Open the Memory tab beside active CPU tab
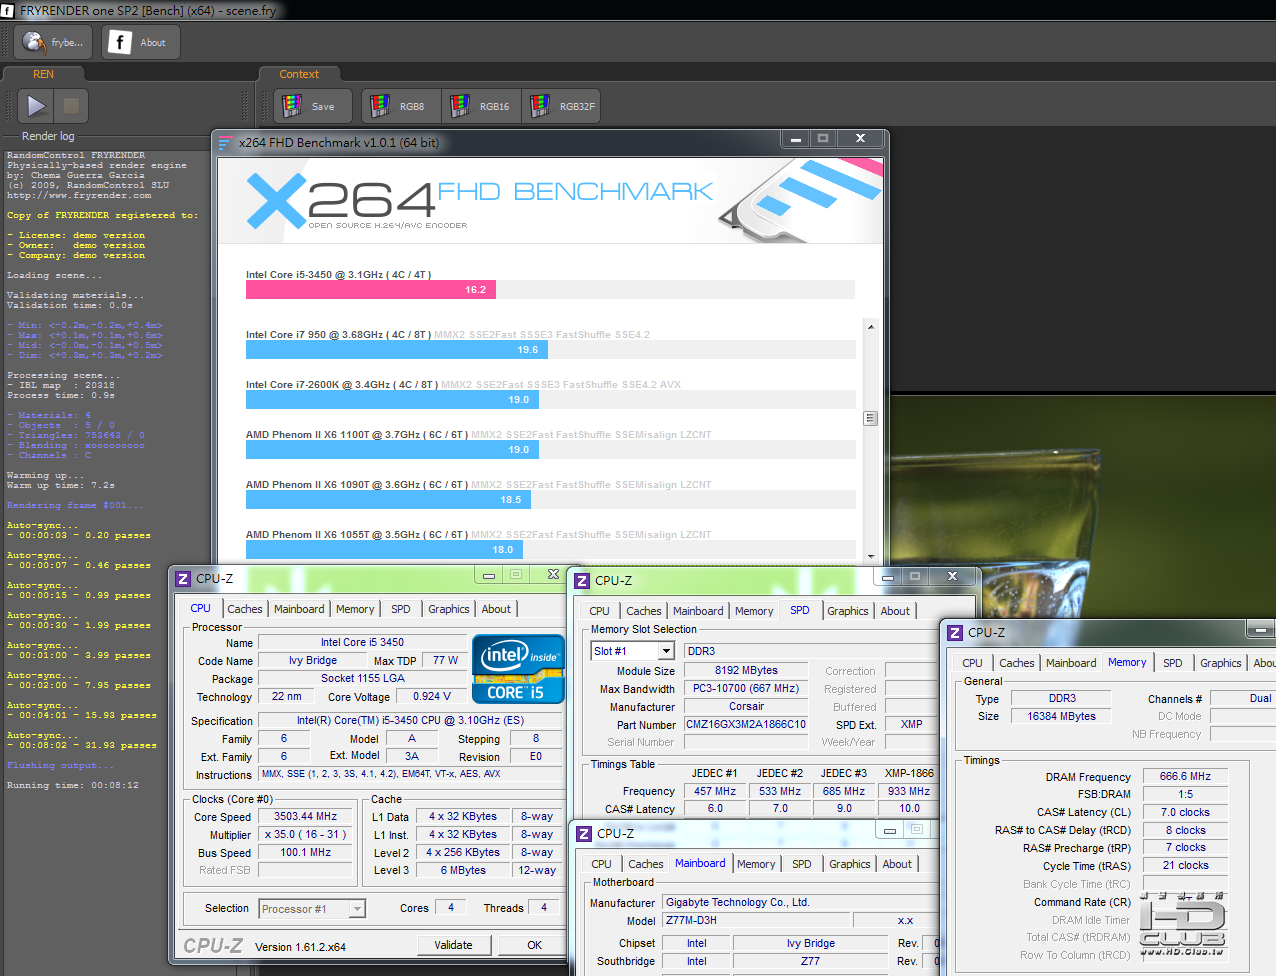 coord(355,609)
